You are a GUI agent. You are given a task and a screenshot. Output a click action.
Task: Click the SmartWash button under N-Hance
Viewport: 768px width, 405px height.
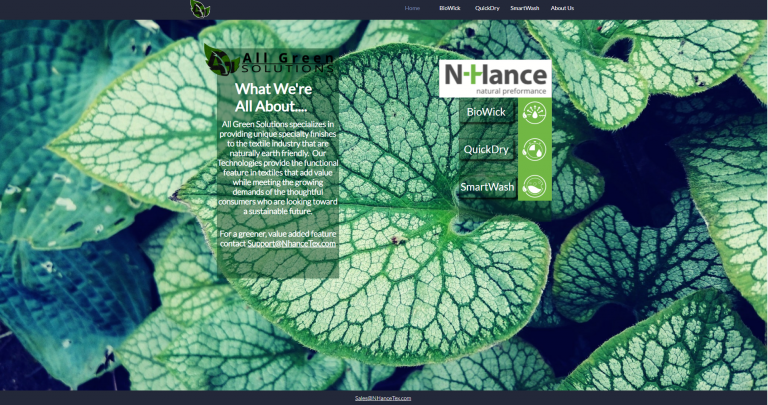[487, 187]
